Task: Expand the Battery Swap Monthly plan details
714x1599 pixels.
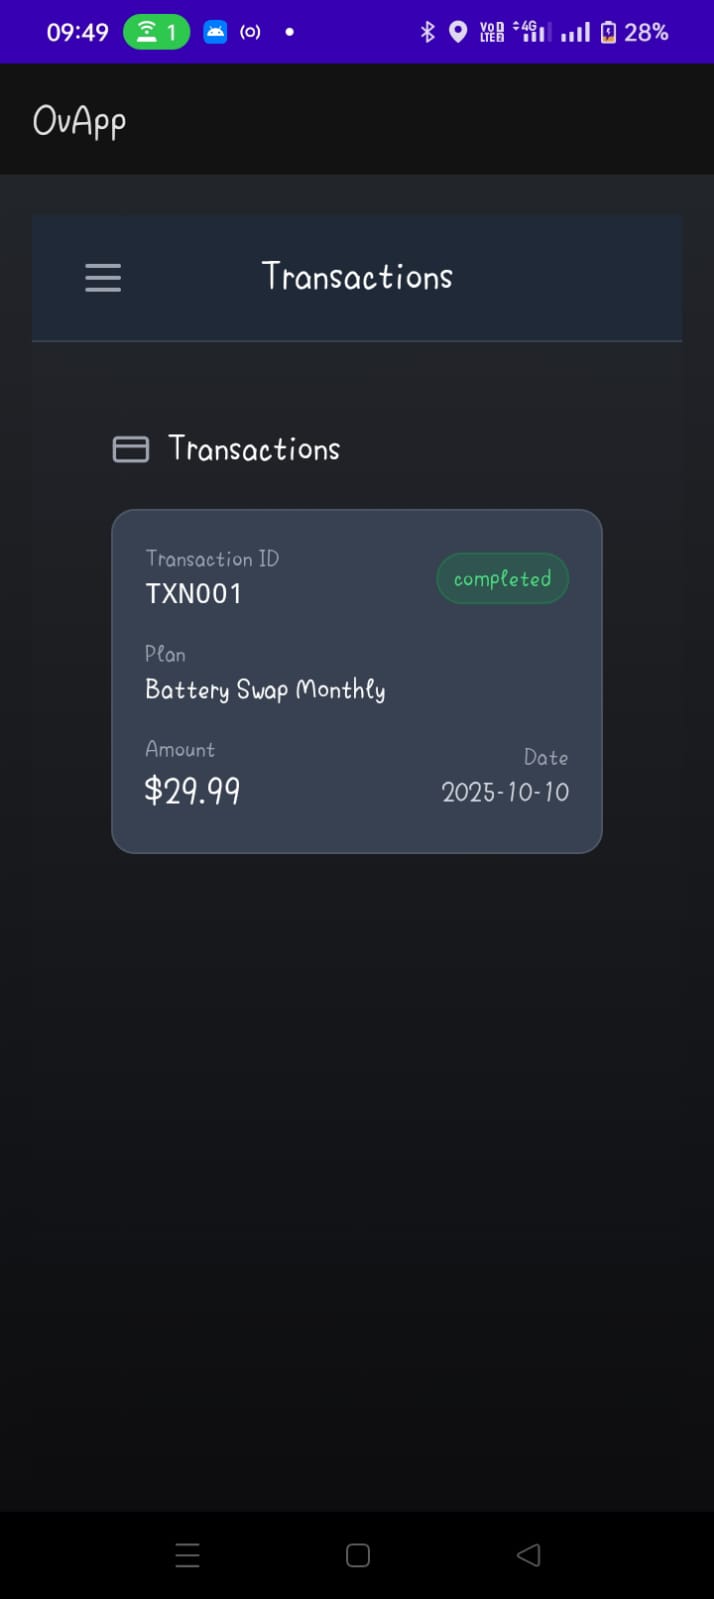Action: 265,689
